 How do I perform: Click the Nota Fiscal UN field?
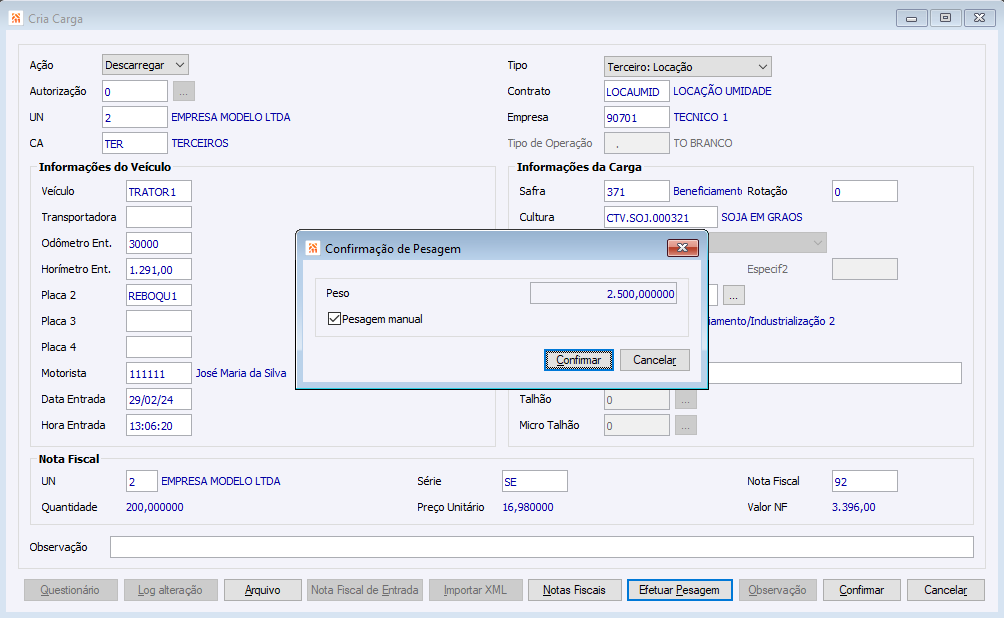(x=142, y=481)
